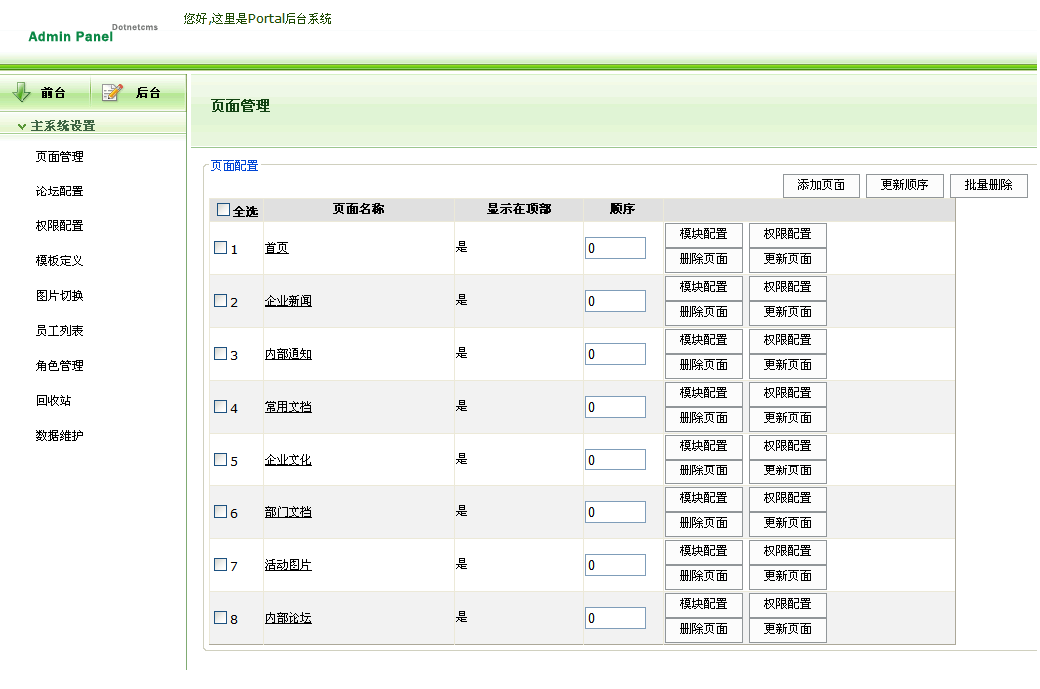
Task: Click 删除页面 for the 企业新闻 row
Action: (x=704, y=313)
